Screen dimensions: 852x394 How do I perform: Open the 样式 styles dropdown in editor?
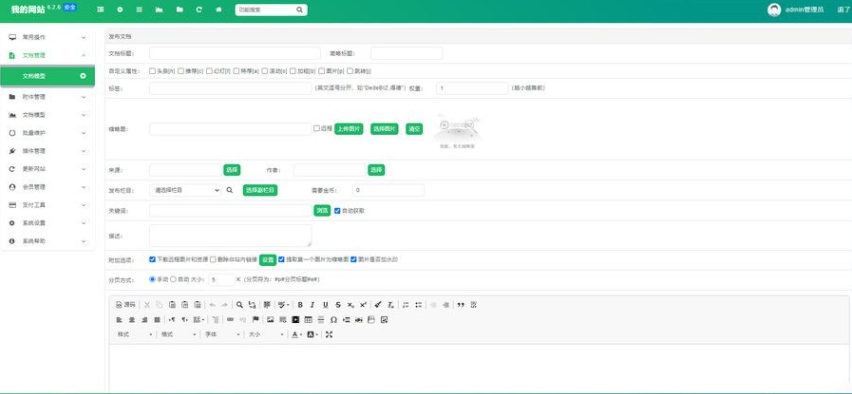(134, 334)
